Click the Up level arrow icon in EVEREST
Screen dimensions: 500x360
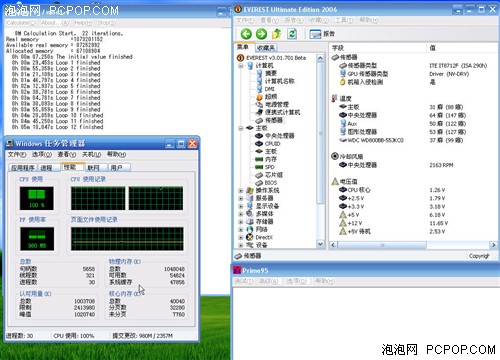coord(277,34)
